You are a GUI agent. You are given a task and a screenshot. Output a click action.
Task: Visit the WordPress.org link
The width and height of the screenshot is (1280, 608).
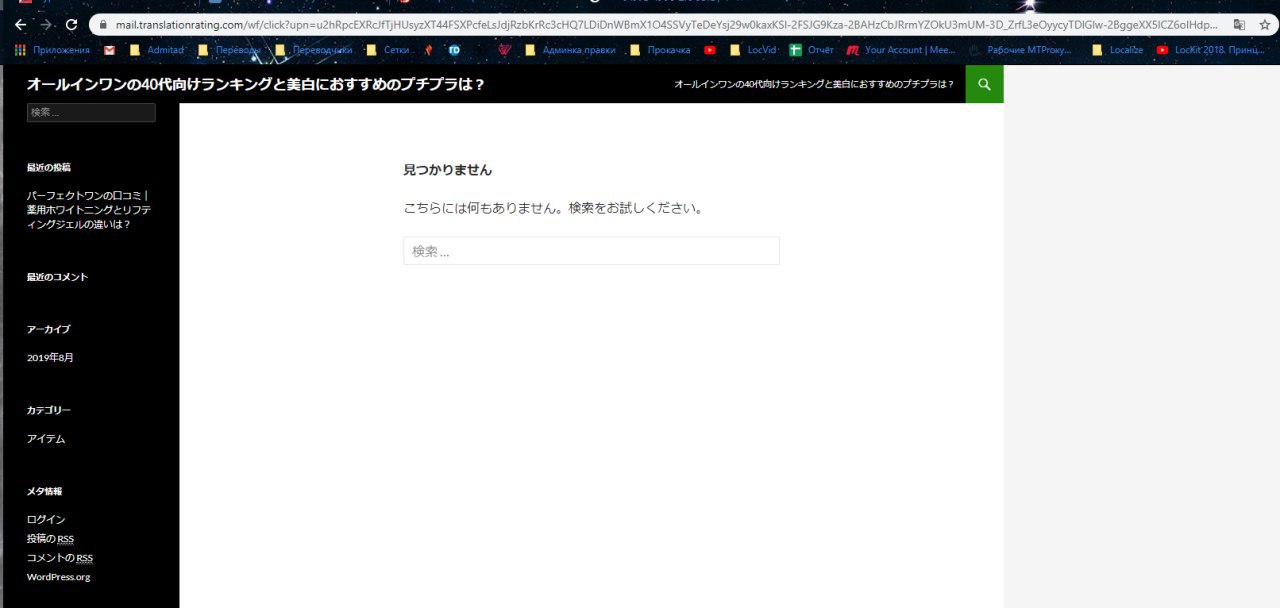[59, 577]
